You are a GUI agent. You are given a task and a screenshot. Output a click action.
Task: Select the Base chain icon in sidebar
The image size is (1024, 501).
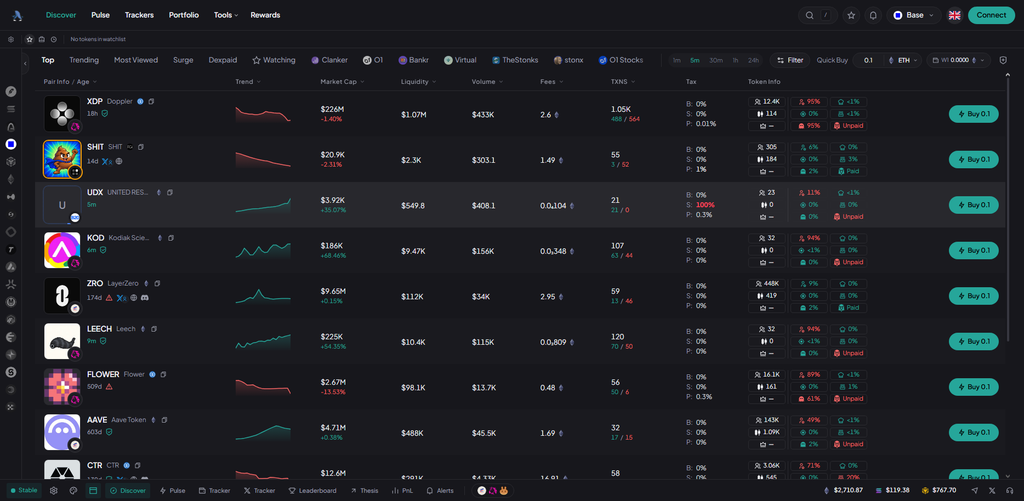(x=11, y=144)
